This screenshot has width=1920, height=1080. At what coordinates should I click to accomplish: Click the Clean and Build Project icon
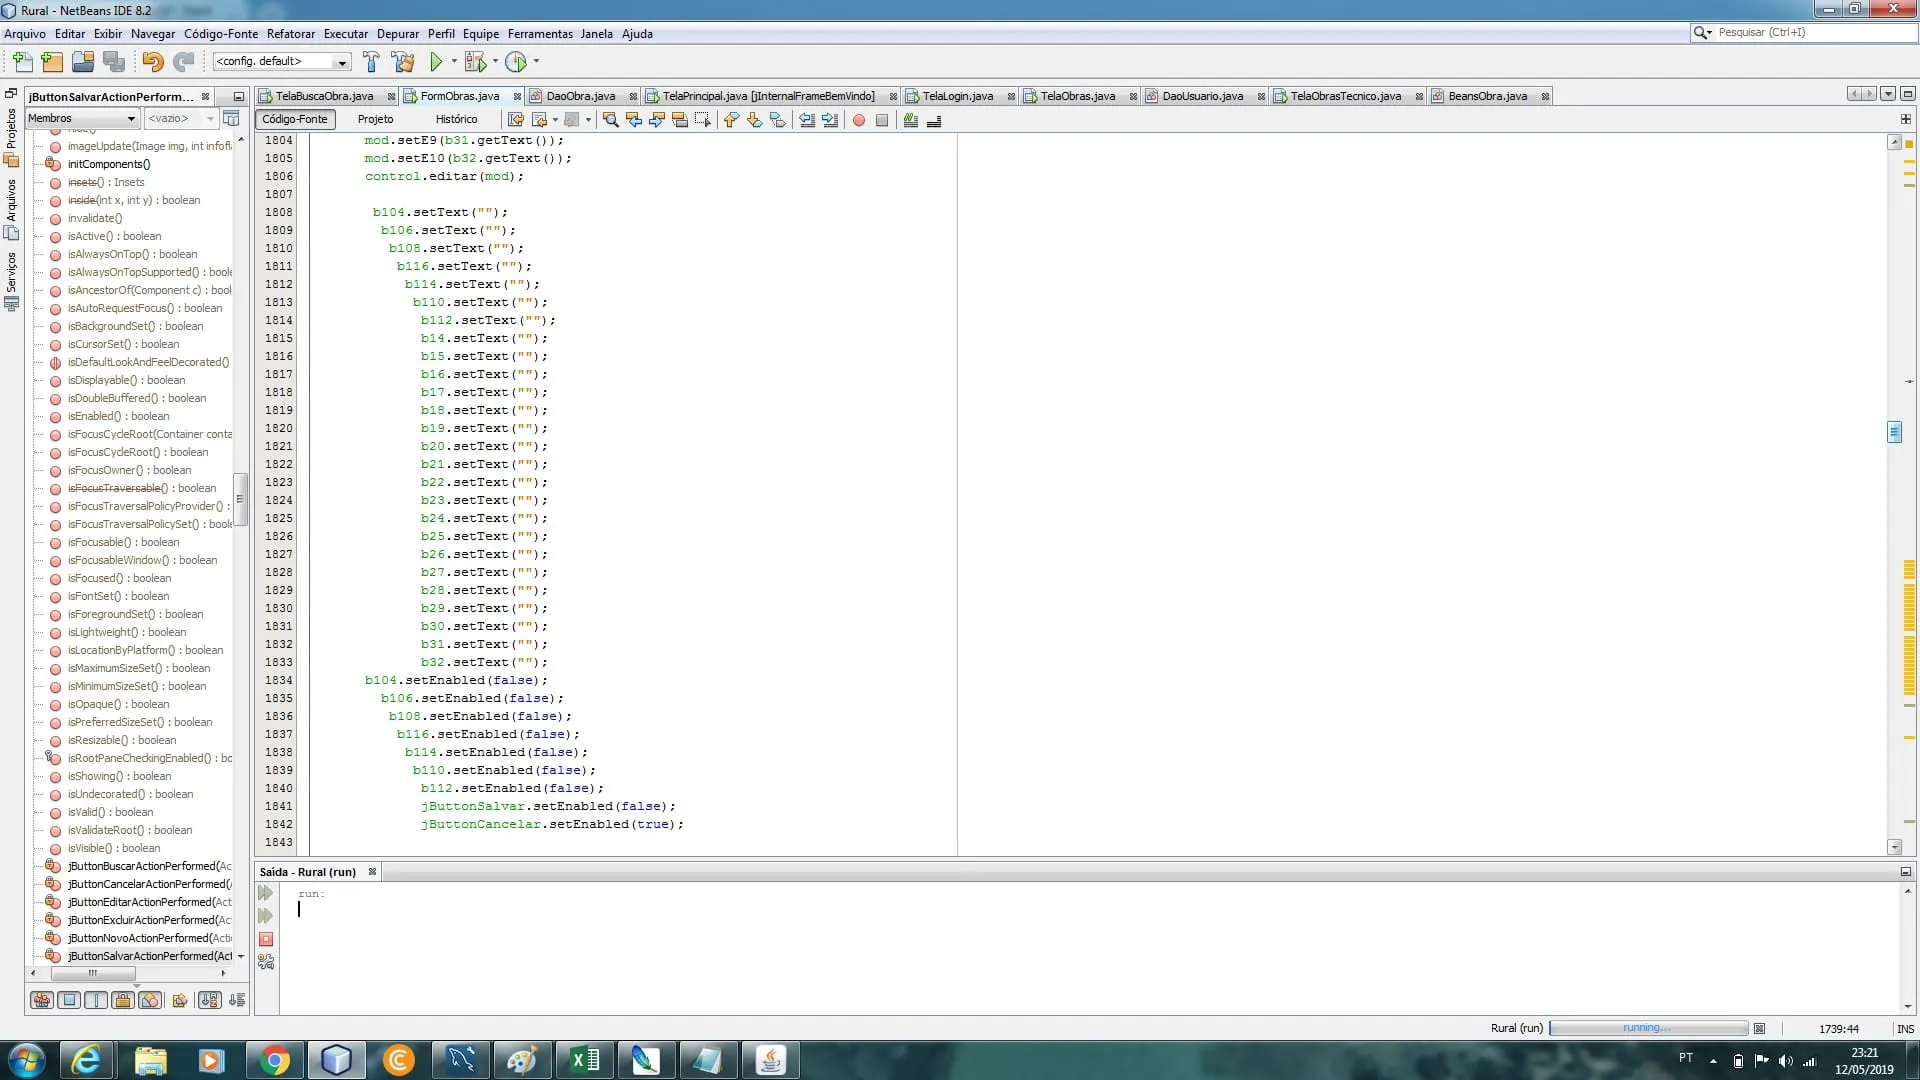point(403,62)
